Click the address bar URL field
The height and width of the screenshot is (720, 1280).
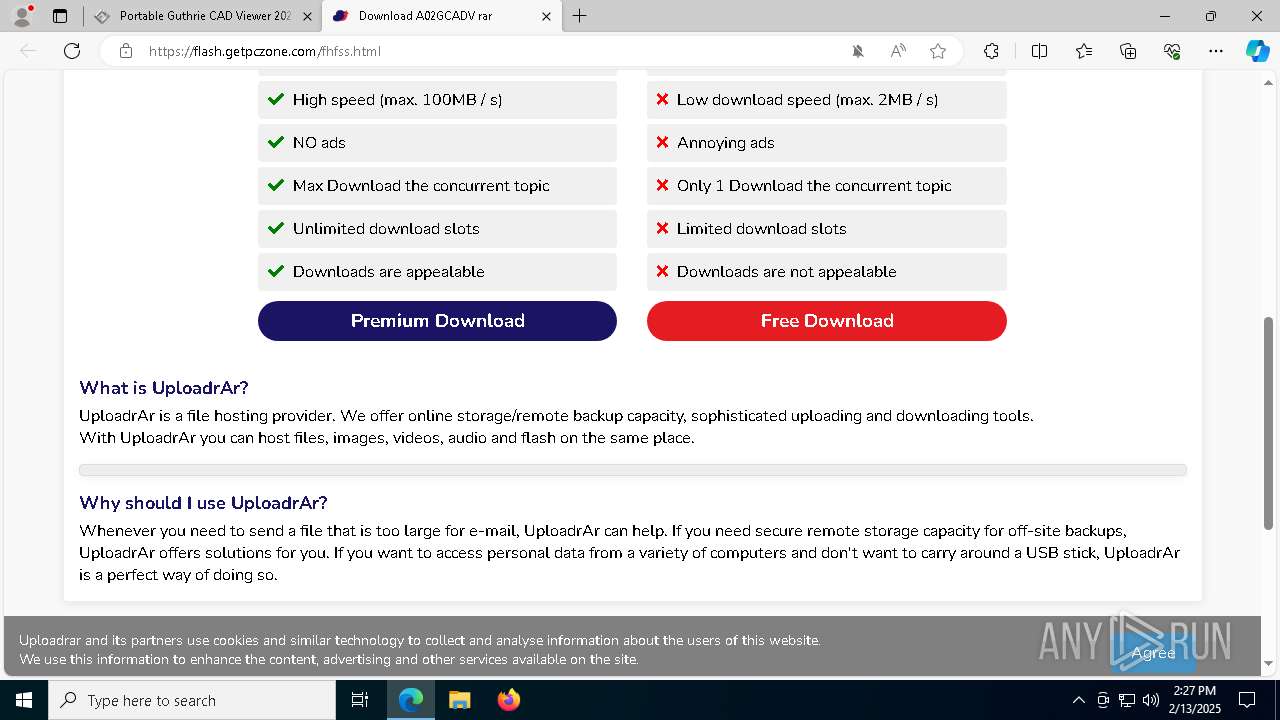(x=490, y=51)
